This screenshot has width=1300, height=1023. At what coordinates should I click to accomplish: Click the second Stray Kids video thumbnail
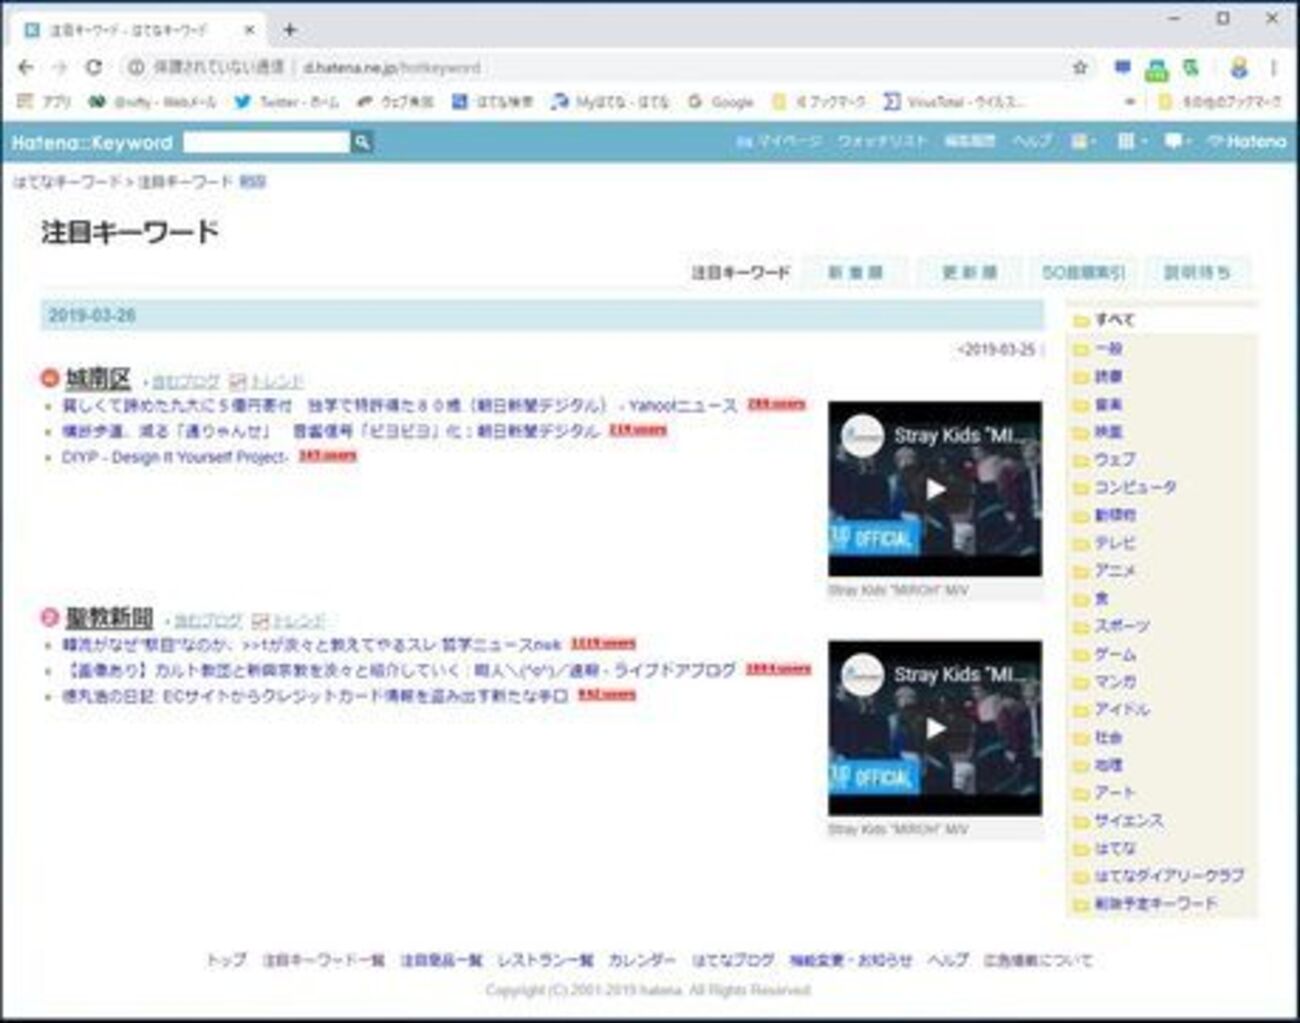(x=935, y=728)
